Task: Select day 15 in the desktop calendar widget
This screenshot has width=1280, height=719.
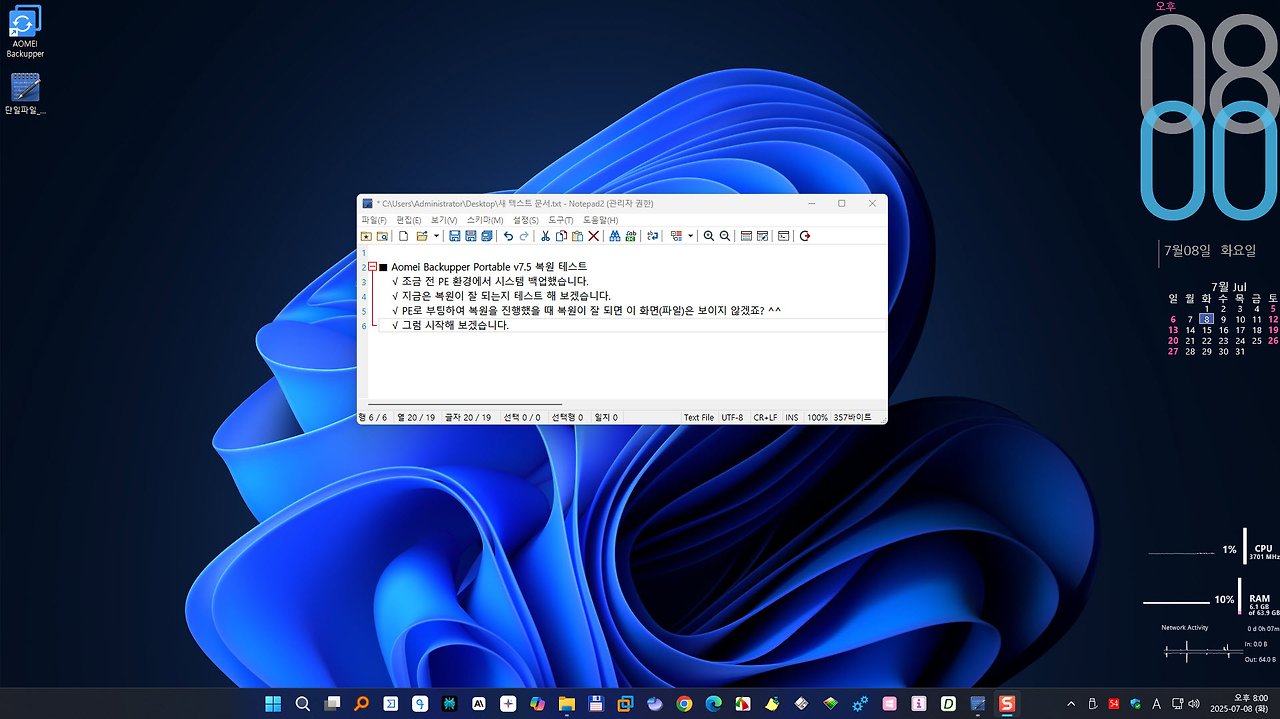Action: pyautogui.click(x=1207, y=330)
